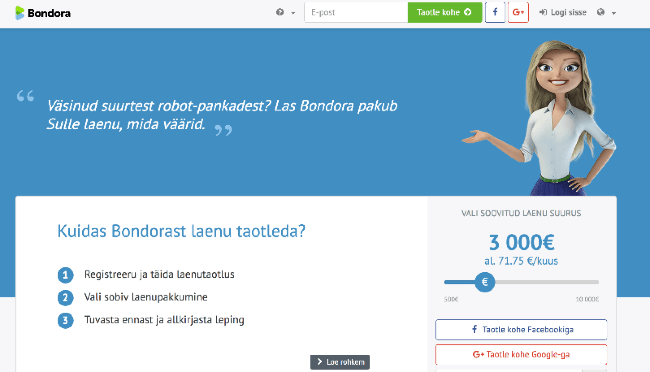Sign up with Google+ icon in header
The height and width of the screenshot is (372, 650).
[518, 12]
